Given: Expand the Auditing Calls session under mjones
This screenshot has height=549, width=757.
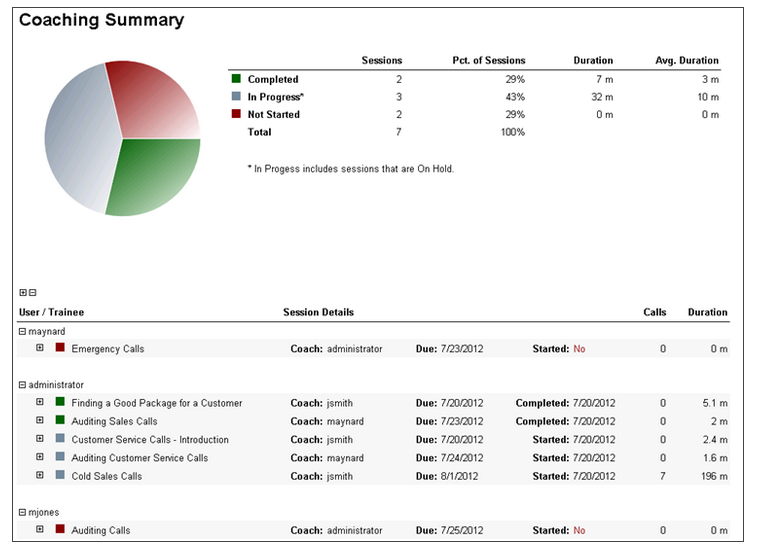Looking at the screenshot, I should coord(40,529).
